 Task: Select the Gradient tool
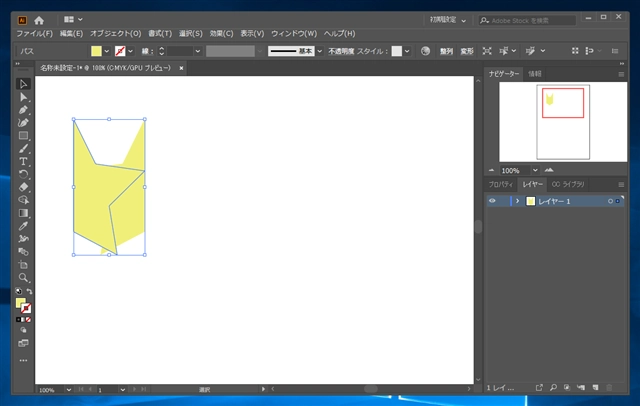pos(23,213)
